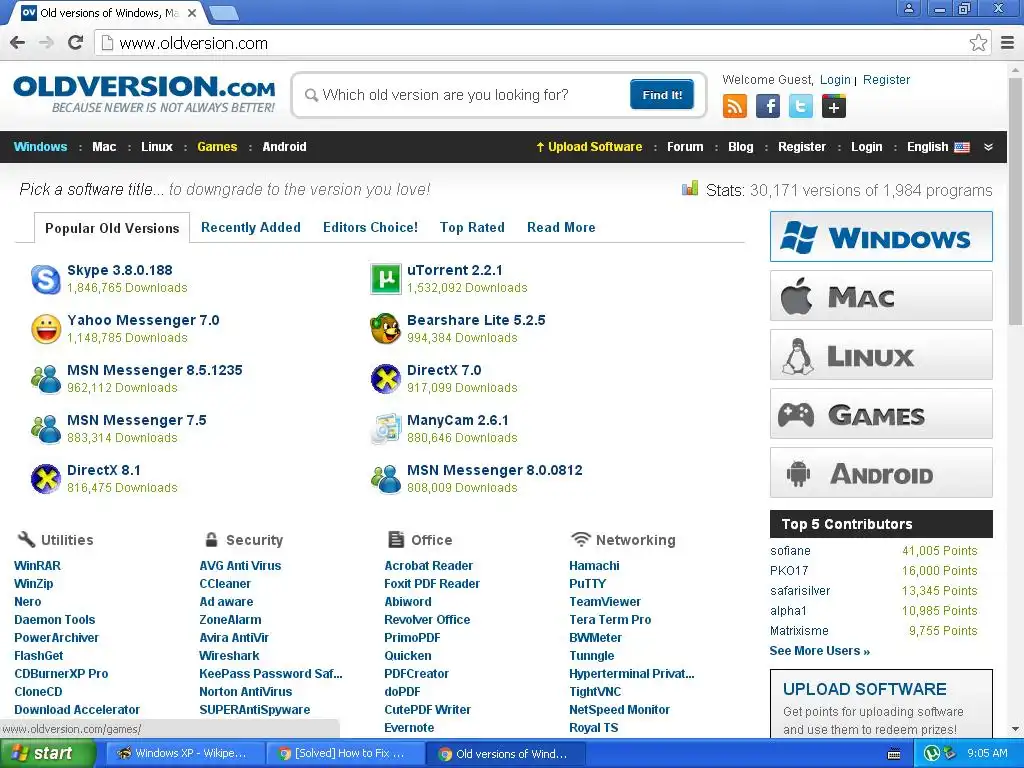
Task: Select Mac in the navigation bar
Action: [x=104, y=147]
